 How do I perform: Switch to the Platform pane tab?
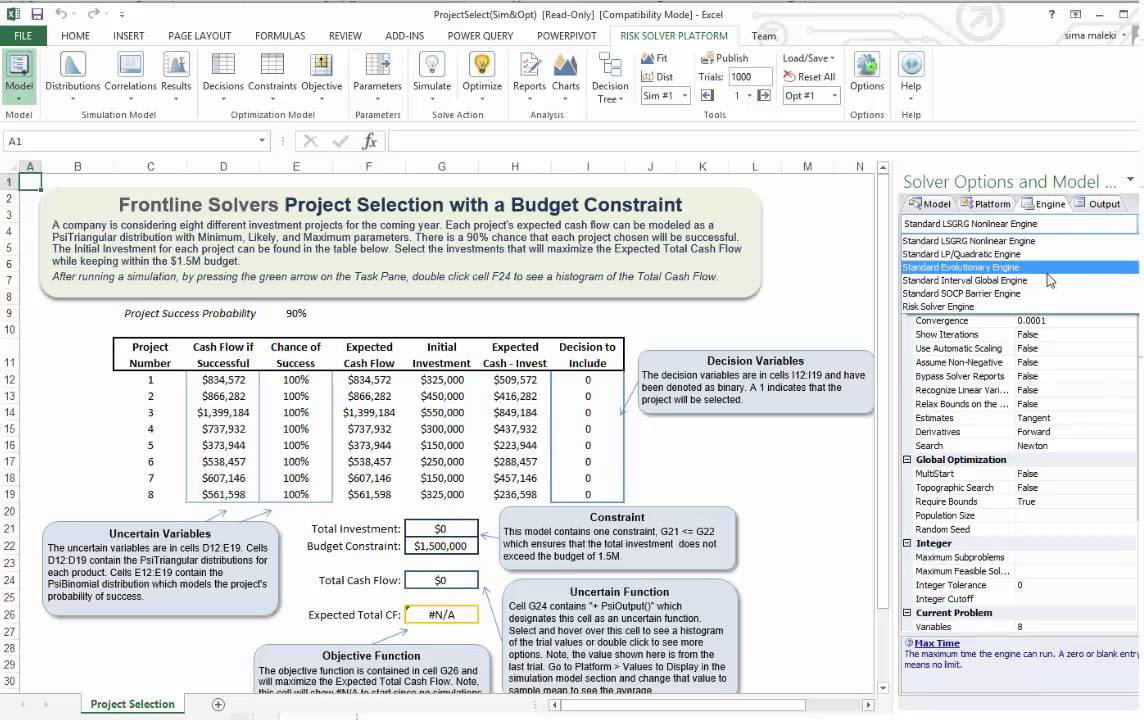[x=986, y=204]
